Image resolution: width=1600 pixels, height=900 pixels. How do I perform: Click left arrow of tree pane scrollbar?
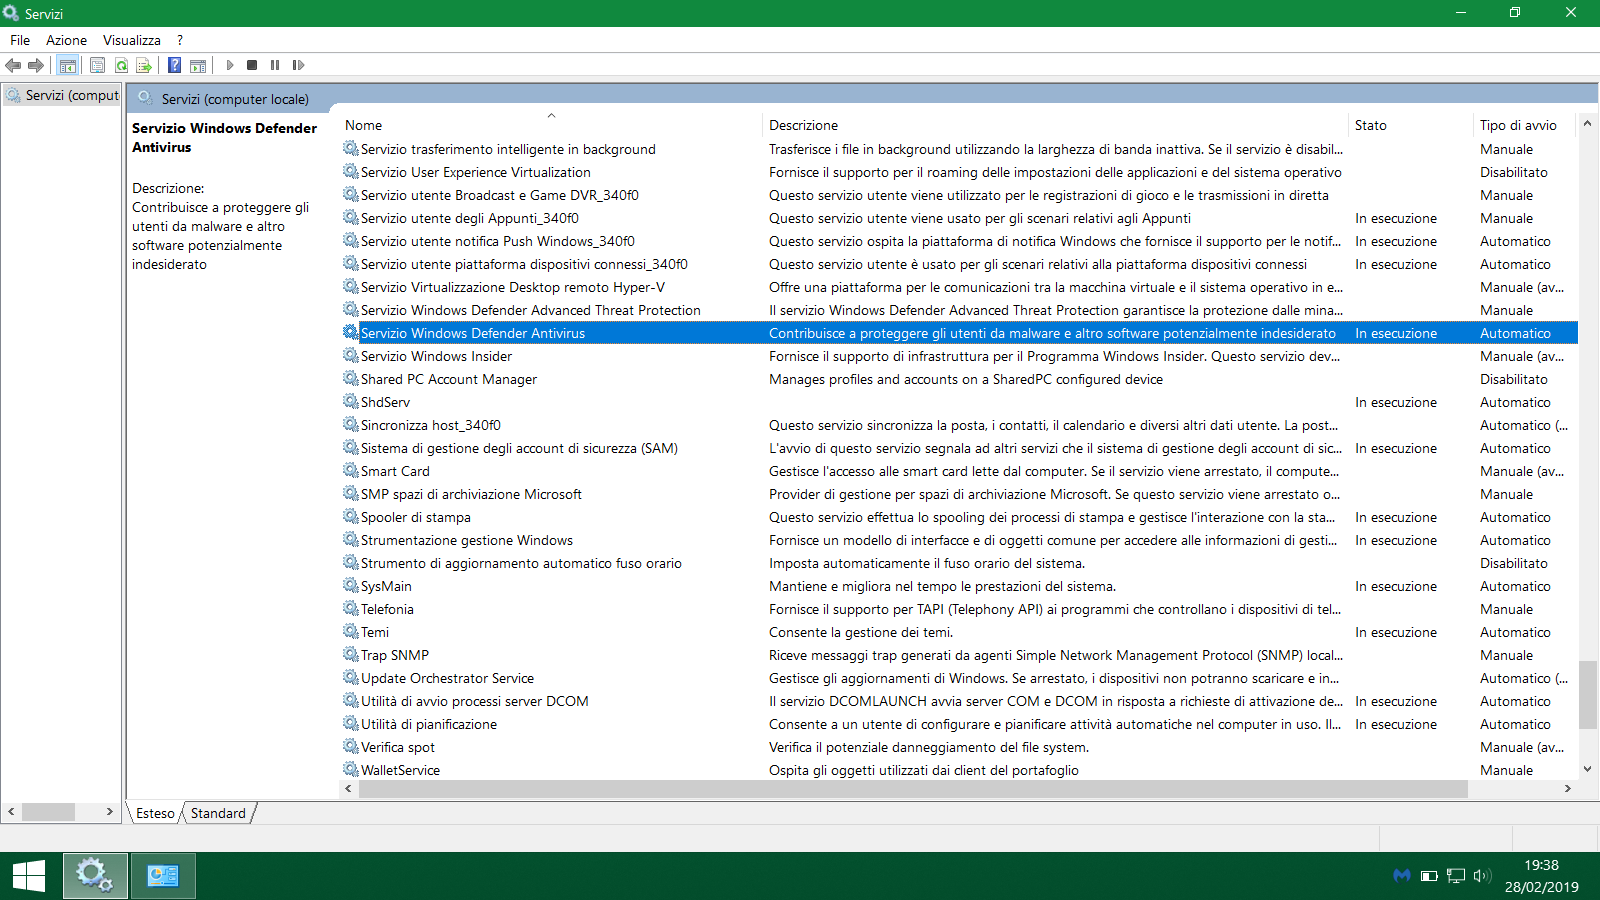click(11, 812)
